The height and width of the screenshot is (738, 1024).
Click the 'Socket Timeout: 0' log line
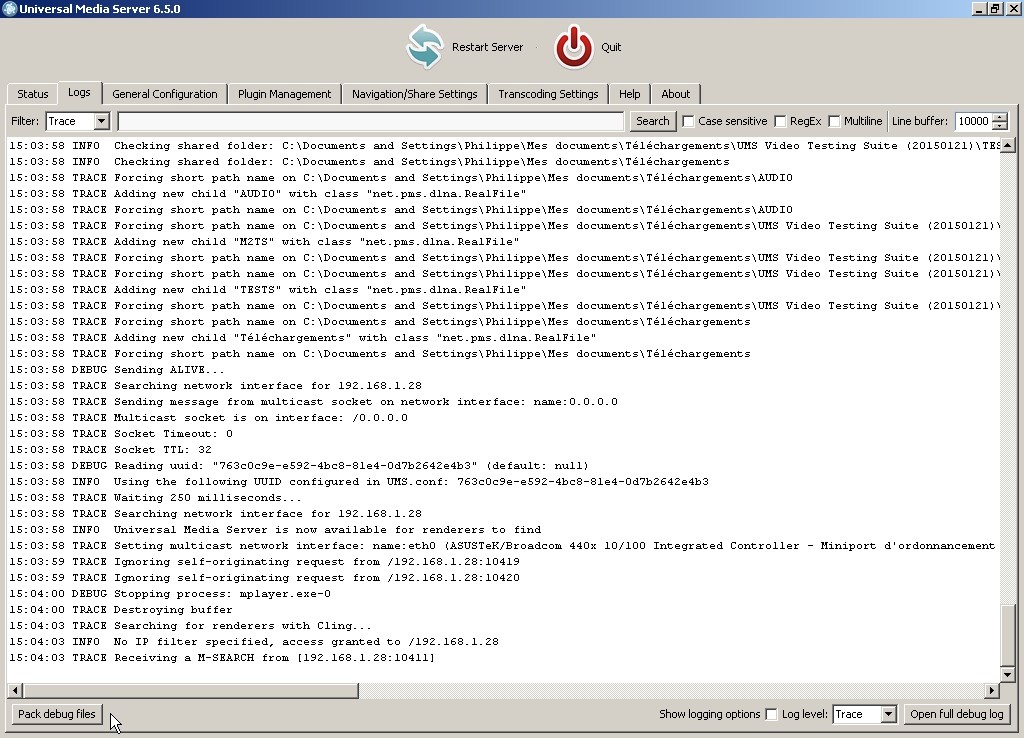(x=121, y=434)
